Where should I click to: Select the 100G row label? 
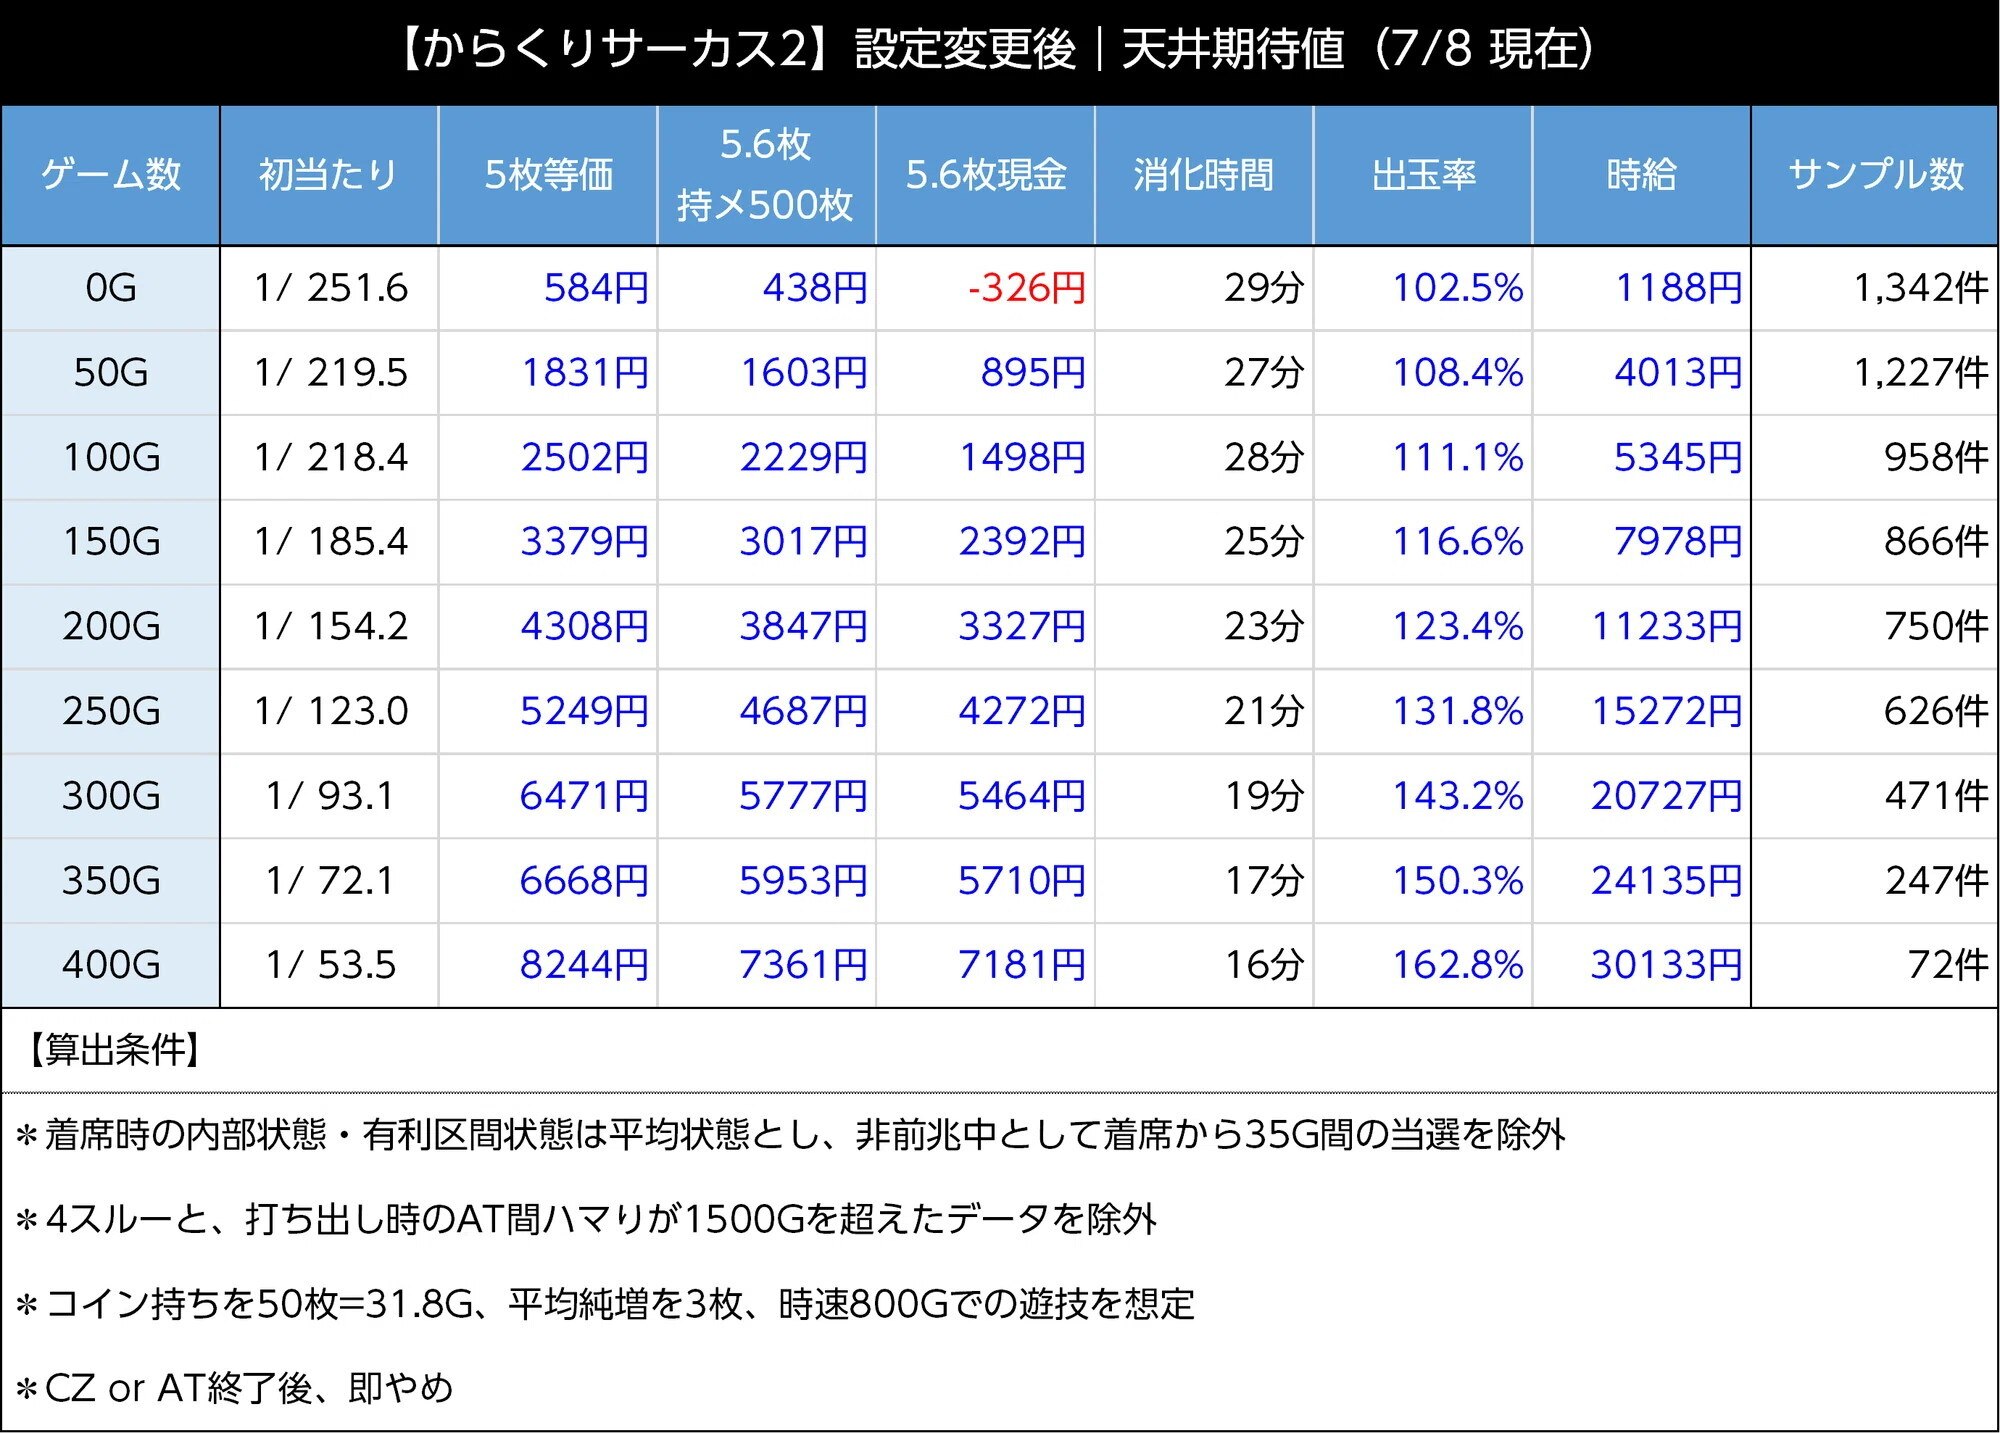(110, 458)
